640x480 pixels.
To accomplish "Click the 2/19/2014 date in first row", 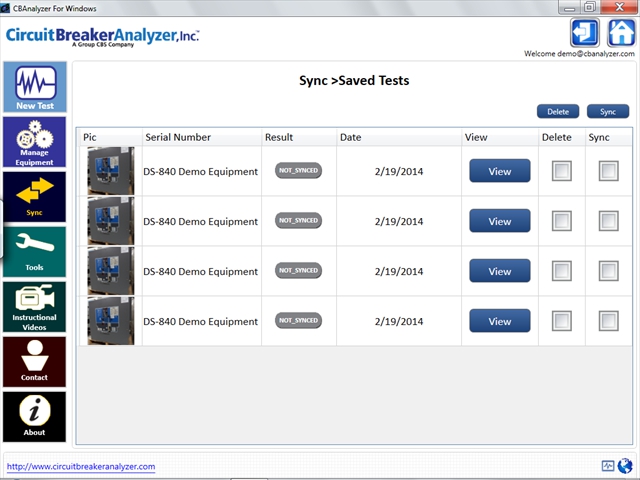I will coord(399,171).
